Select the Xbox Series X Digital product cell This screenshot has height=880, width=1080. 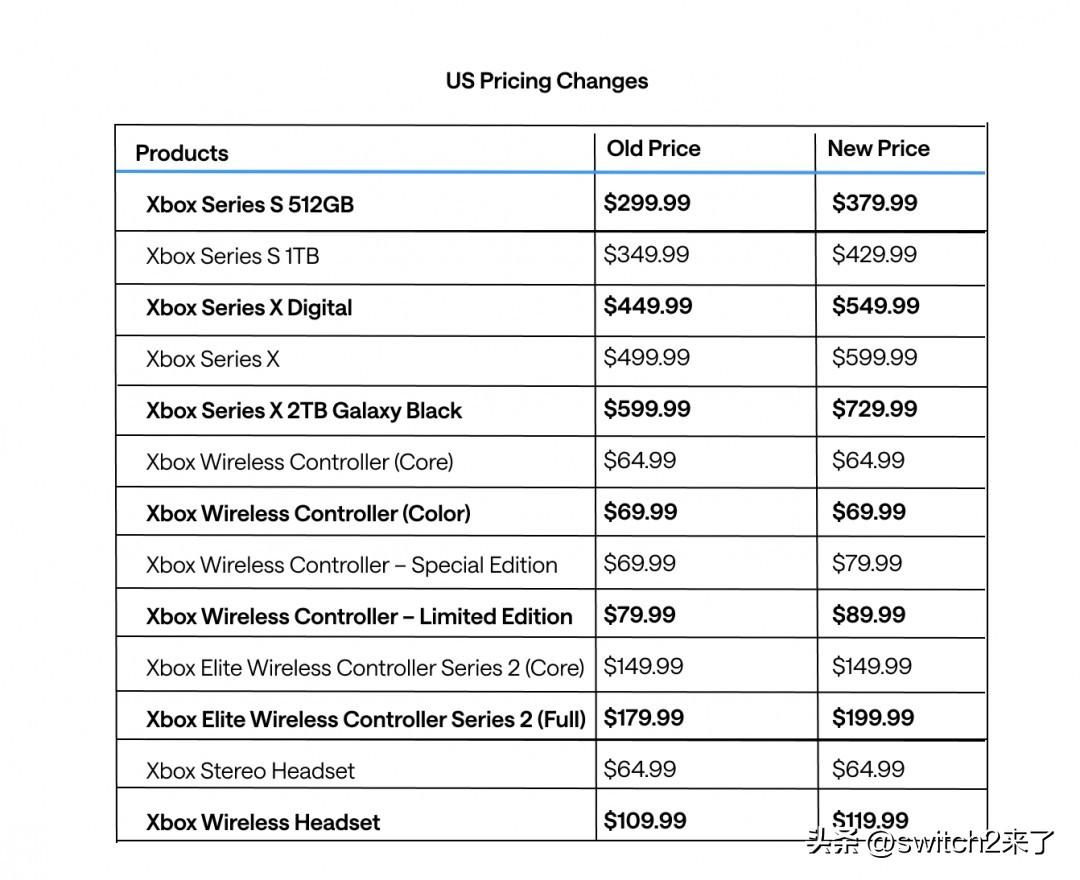(x=249, y=308)
